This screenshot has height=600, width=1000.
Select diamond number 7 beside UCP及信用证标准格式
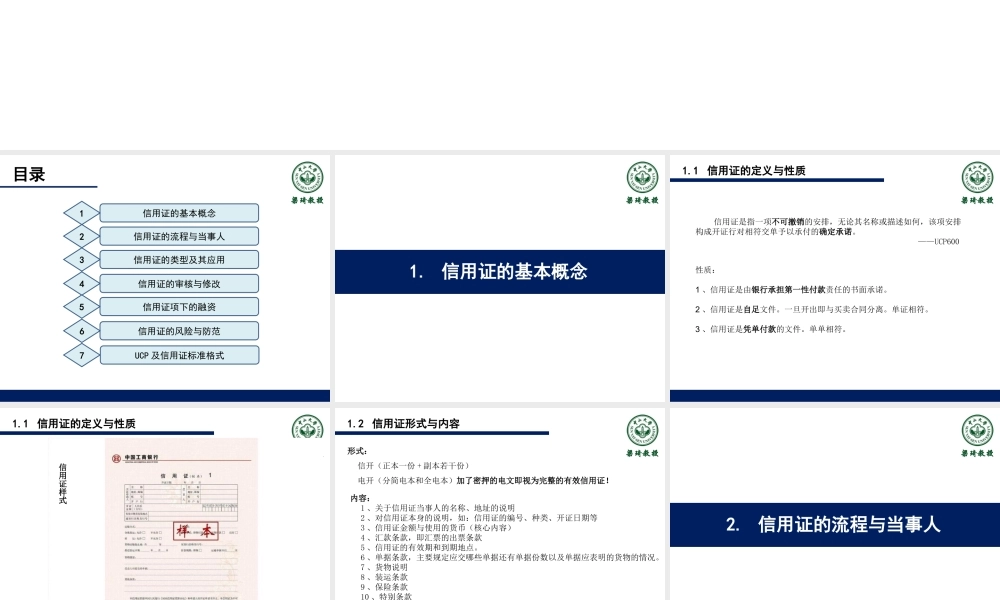pos(81,353)
